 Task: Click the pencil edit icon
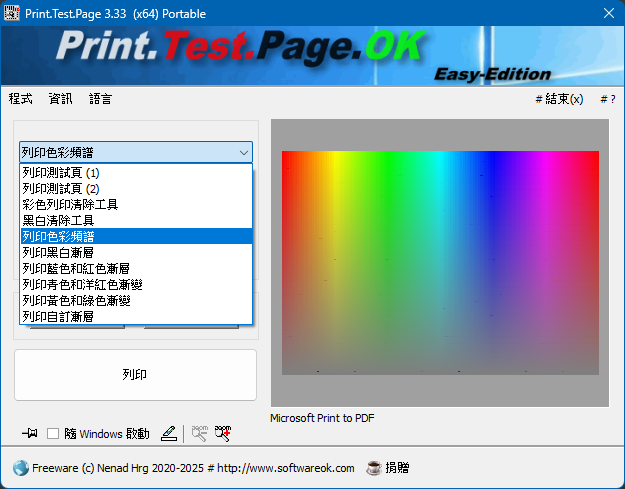pyautogui.click(x=168, y=433)
